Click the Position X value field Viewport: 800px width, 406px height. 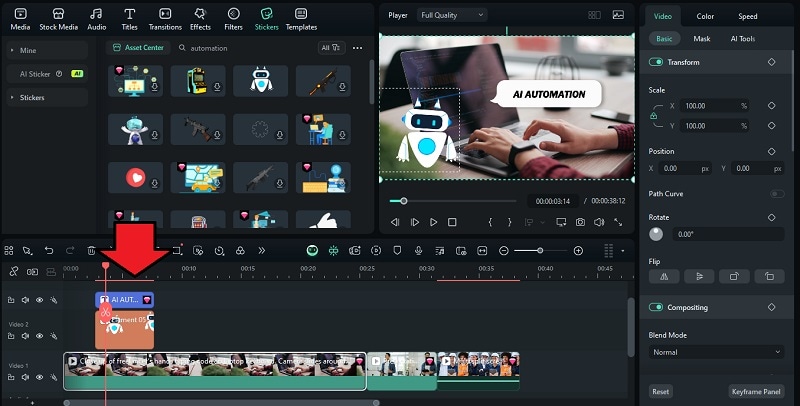point(685,168)
